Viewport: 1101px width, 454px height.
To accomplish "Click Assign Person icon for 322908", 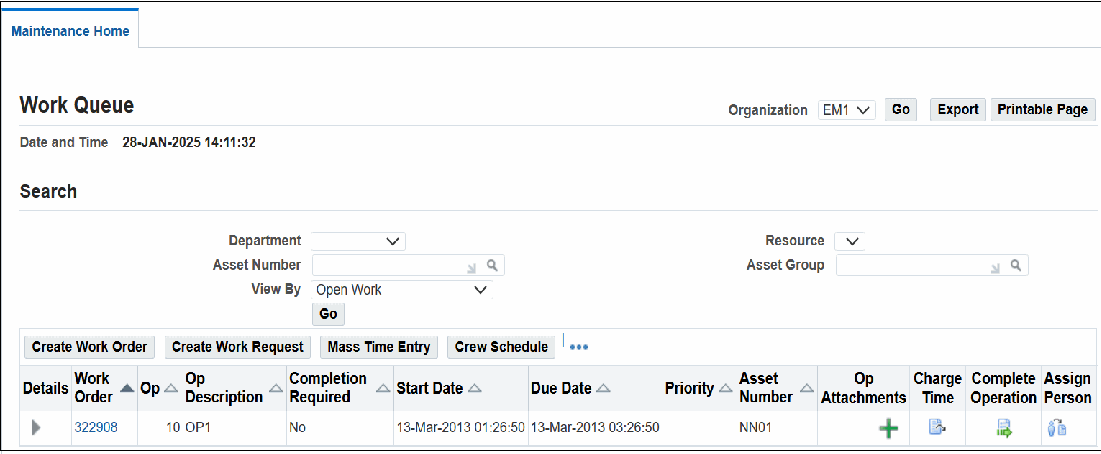I will click(1057, 428).
